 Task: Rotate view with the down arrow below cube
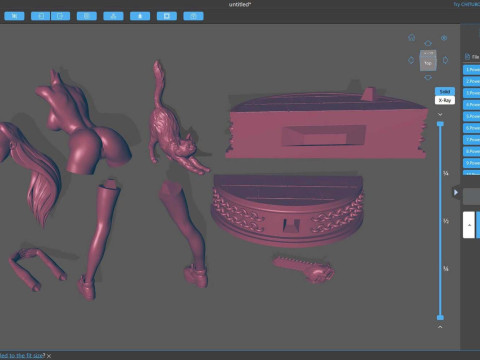pos(428,78)
